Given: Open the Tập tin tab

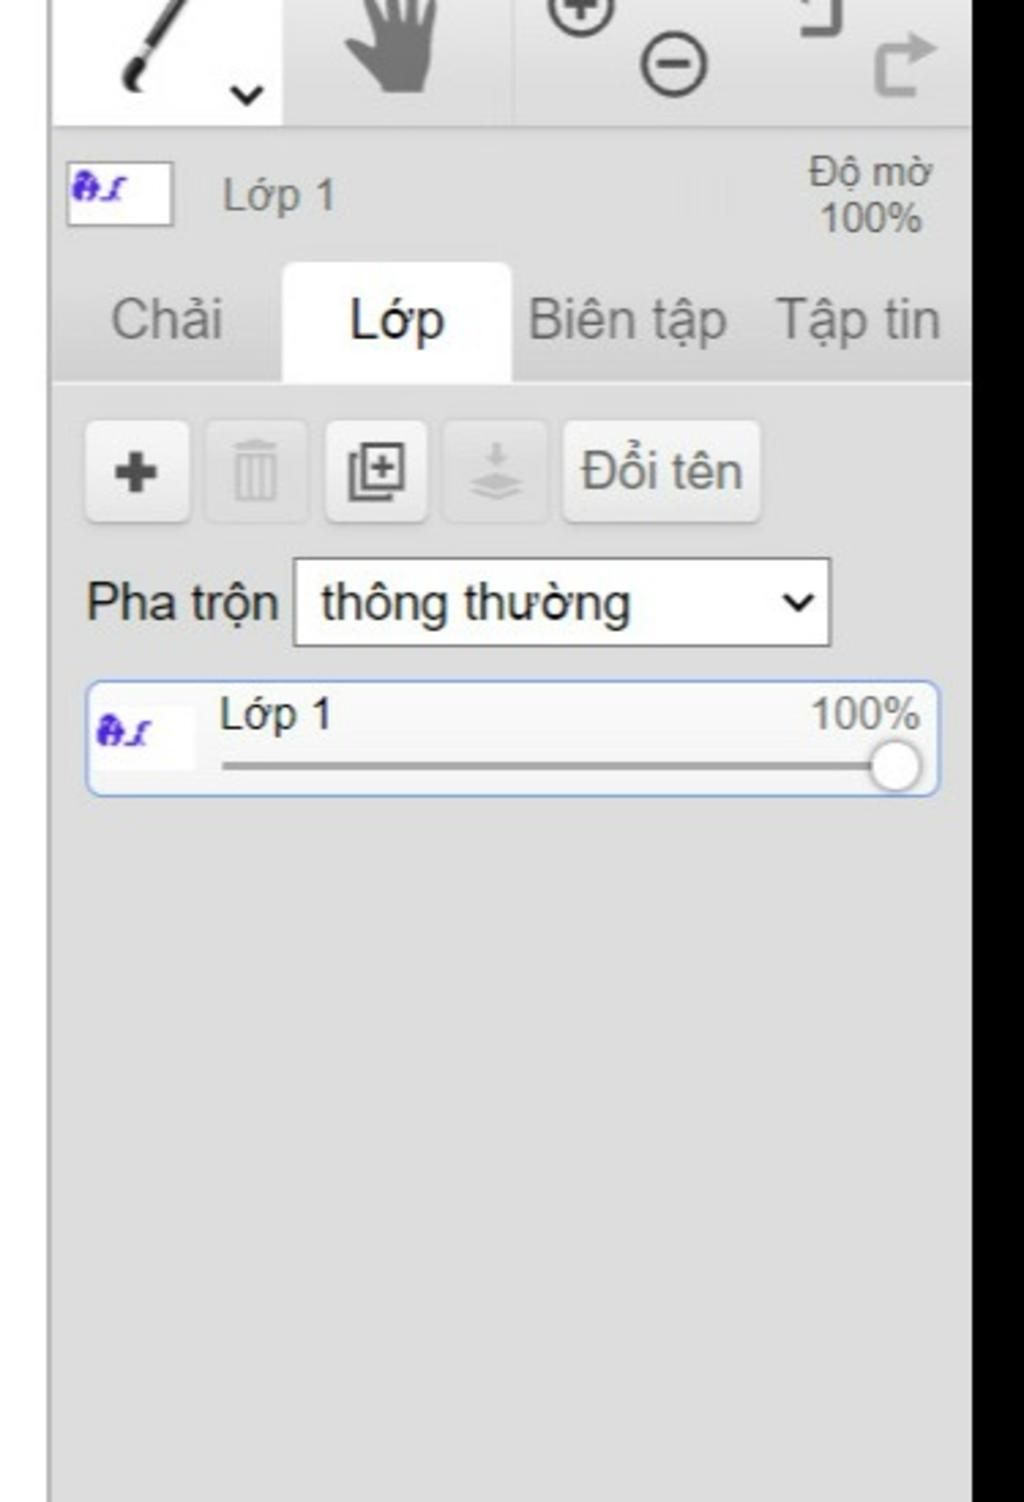Looking at the screenshot, I should coord(858,321).
